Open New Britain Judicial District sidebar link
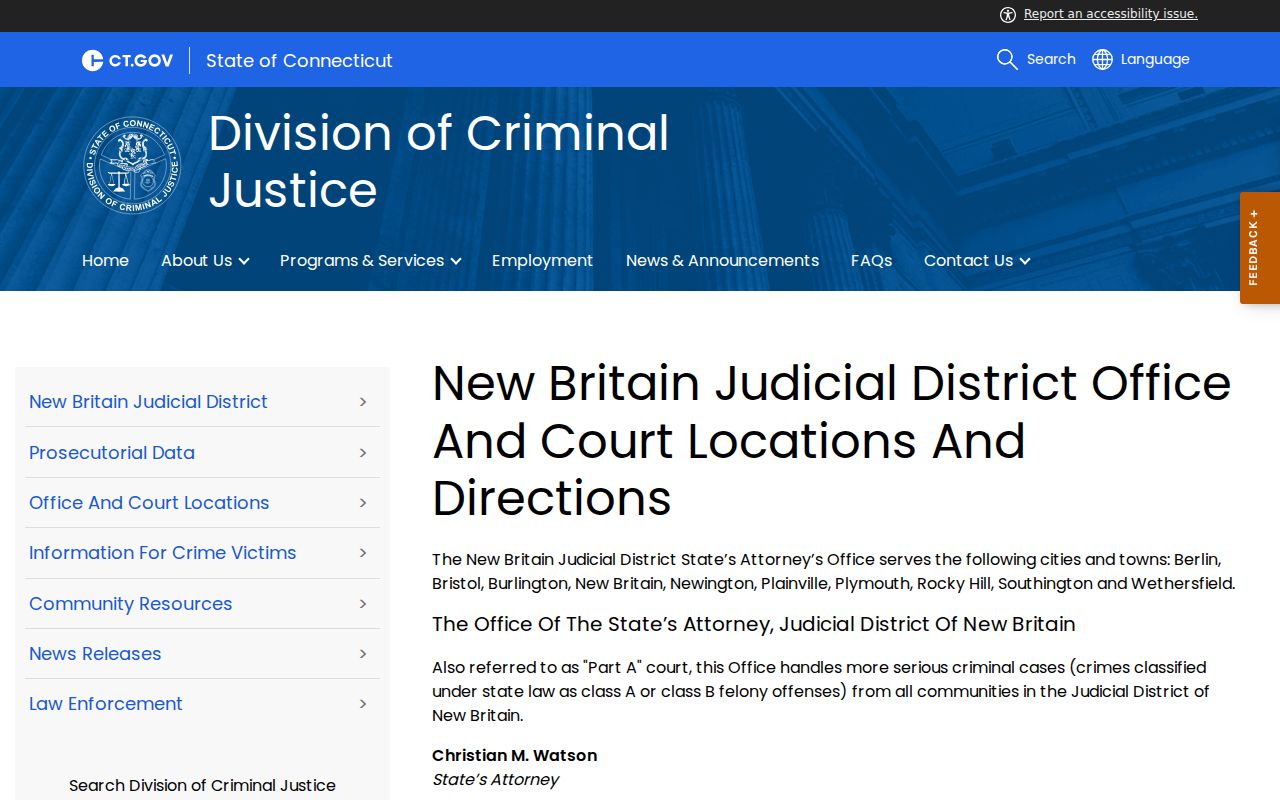1280x800 pixels. pyautogui.click(x=148, y=402)
